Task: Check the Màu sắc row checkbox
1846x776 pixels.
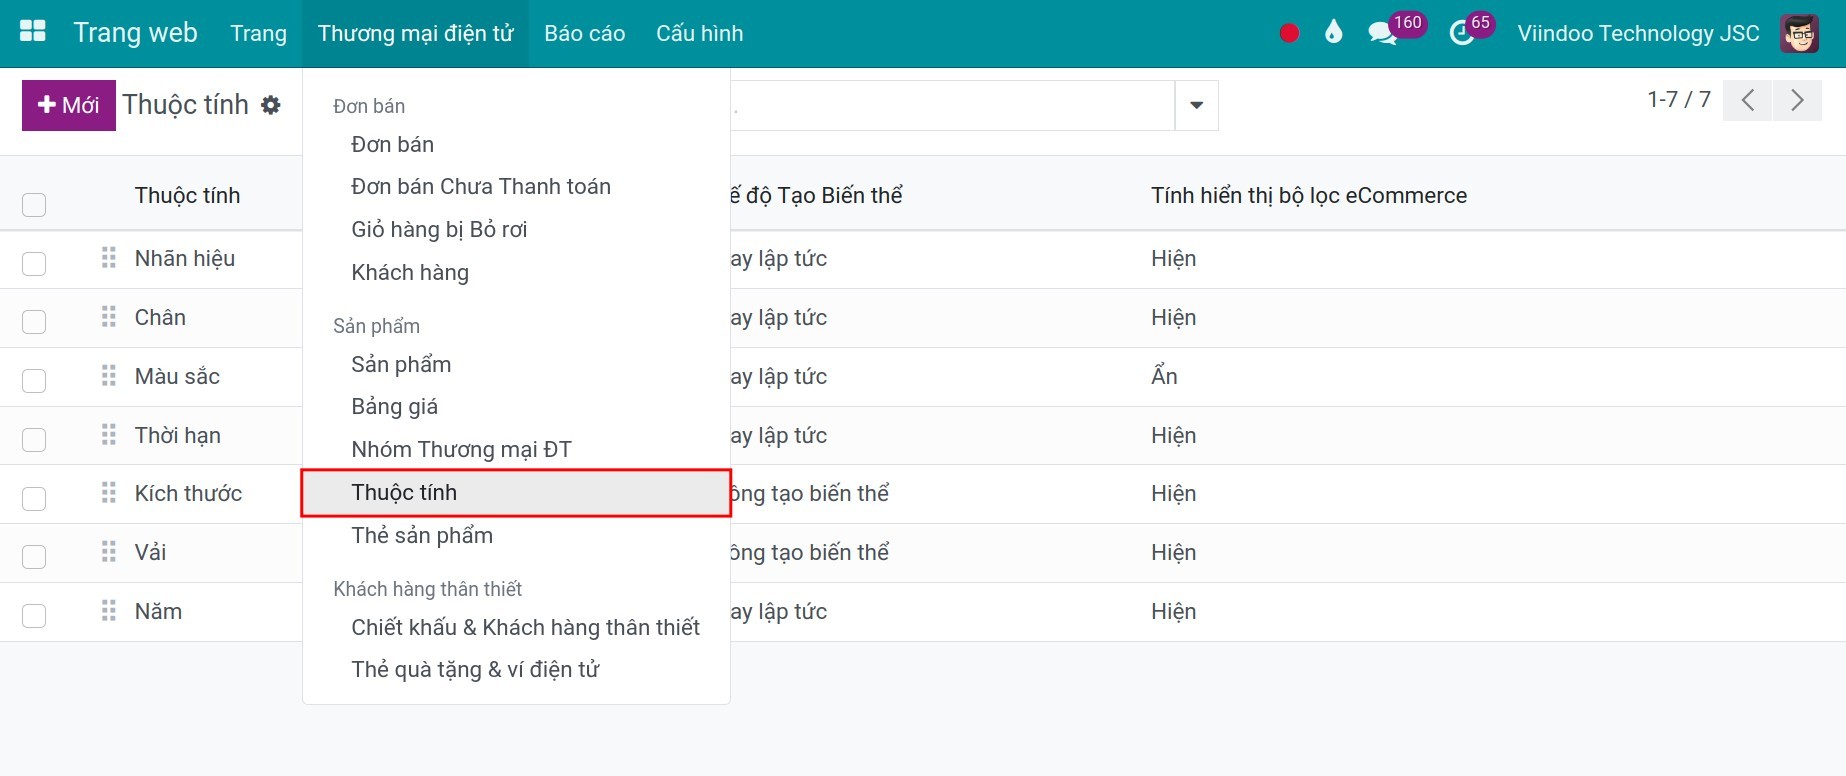Action: coord(34,381)
